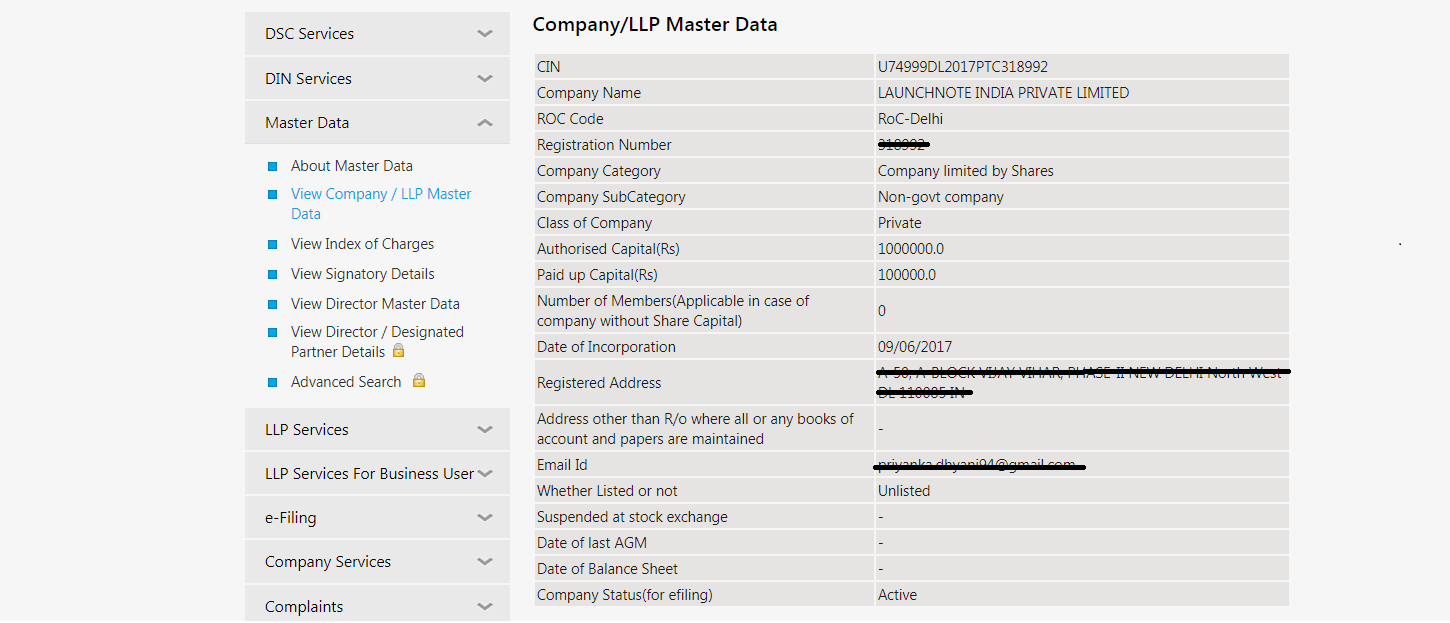Click the incorporation date 09/06/2017

(915, 347)
